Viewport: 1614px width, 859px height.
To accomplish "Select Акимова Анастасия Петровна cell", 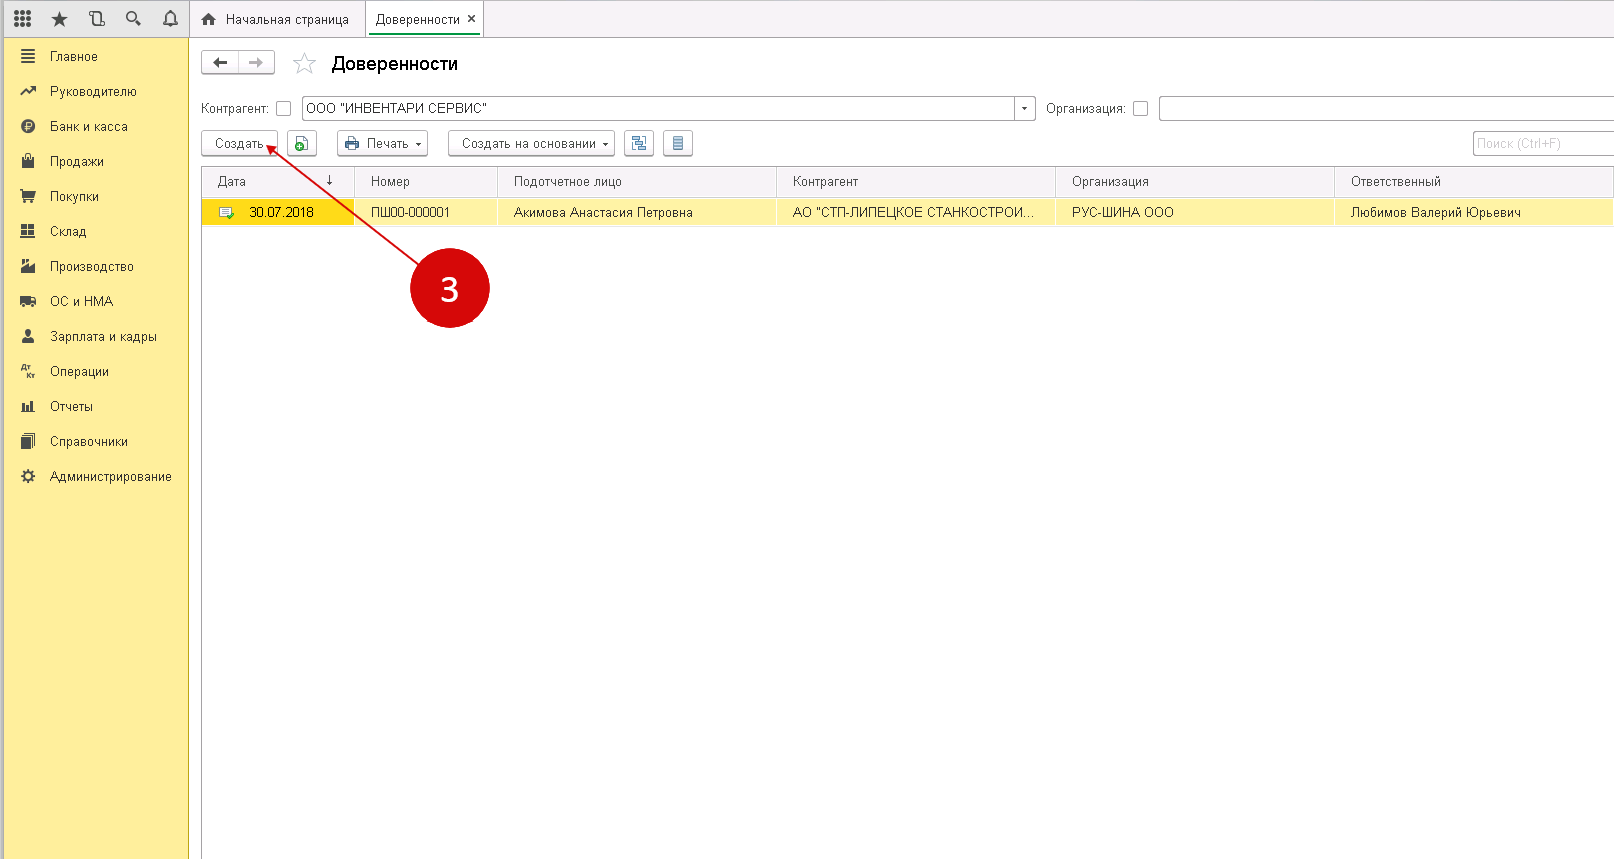I will coord(637,212).
